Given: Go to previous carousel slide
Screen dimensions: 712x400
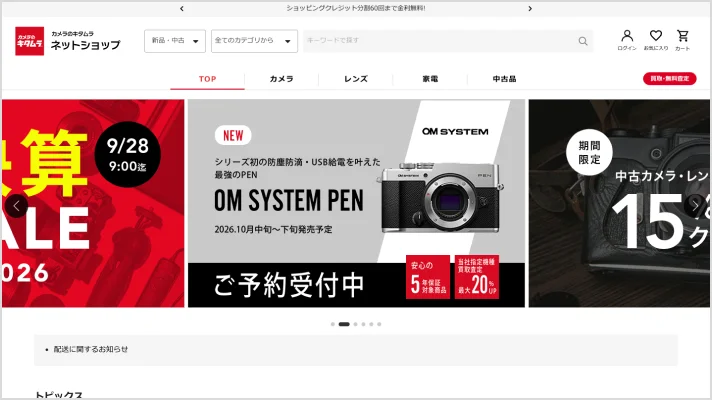Looking at the screenshot, I should click(x=16, y=206).
